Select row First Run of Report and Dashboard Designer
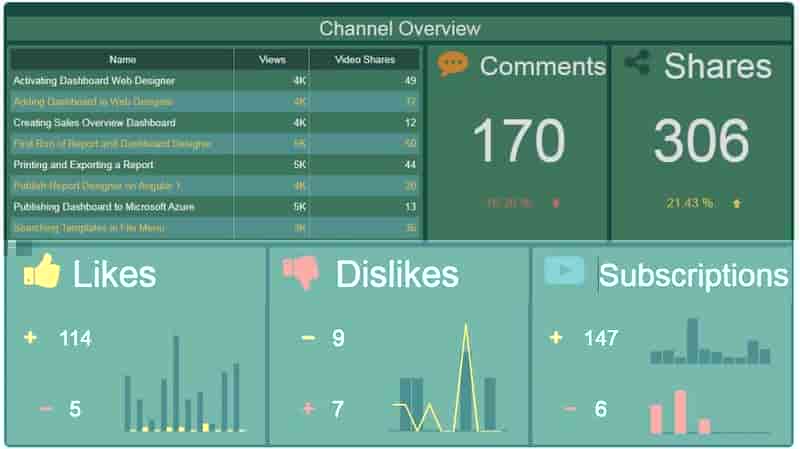The image size is (800, 449). tap(215, 143)
